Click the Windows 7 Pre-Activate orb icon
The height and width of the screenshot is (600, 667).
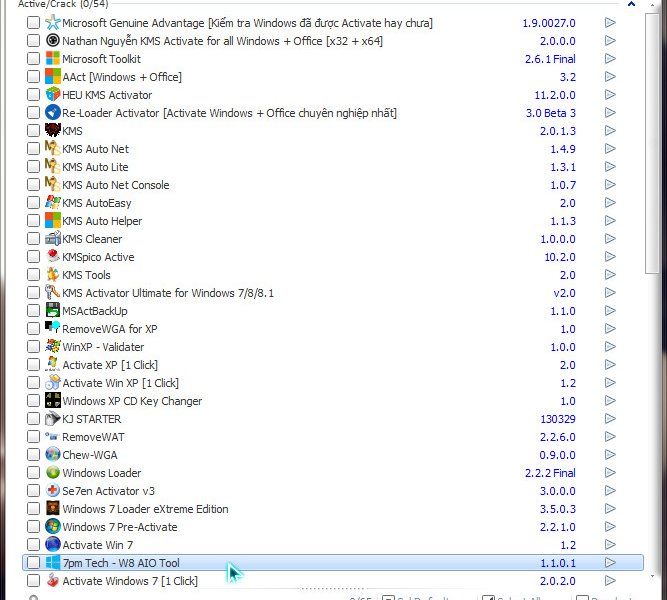(x=53, y=526)
